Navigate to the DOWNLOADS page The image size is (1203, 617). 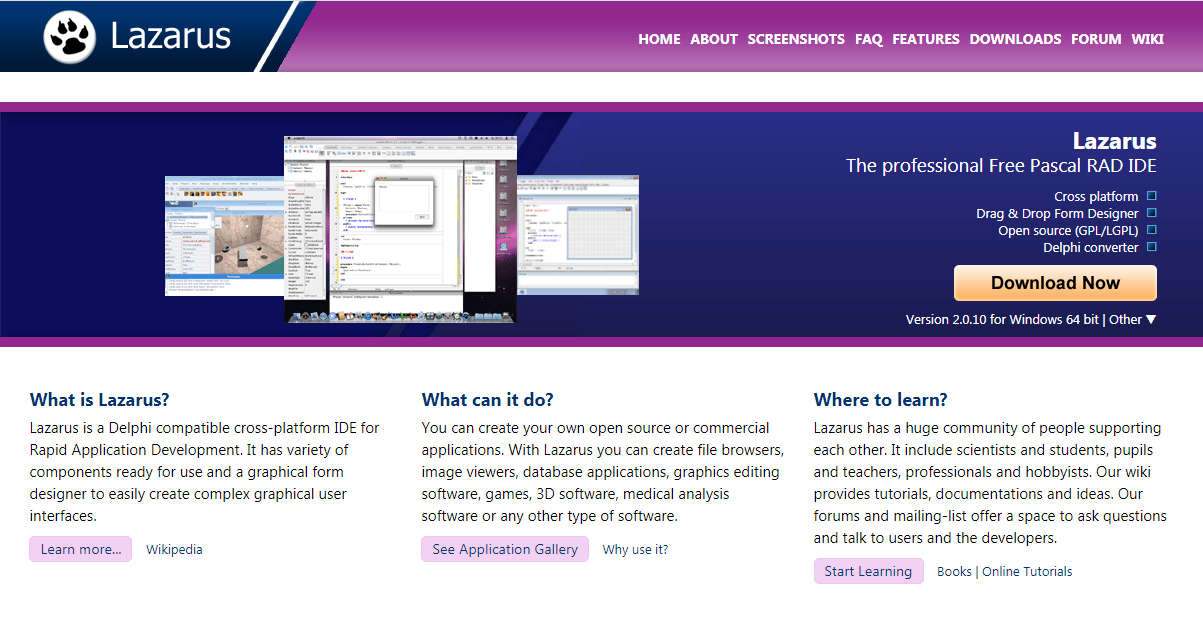(1015, 39)
